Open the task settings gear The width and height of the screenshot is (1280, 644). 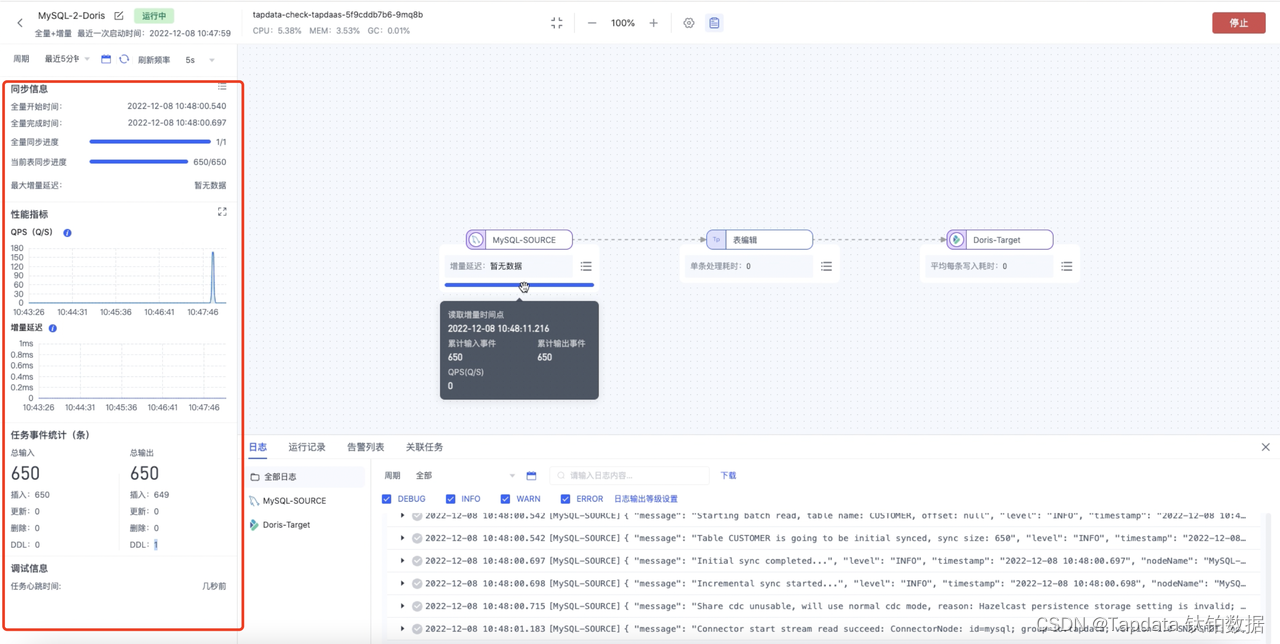pyautogui.click(x=689, y=23)
